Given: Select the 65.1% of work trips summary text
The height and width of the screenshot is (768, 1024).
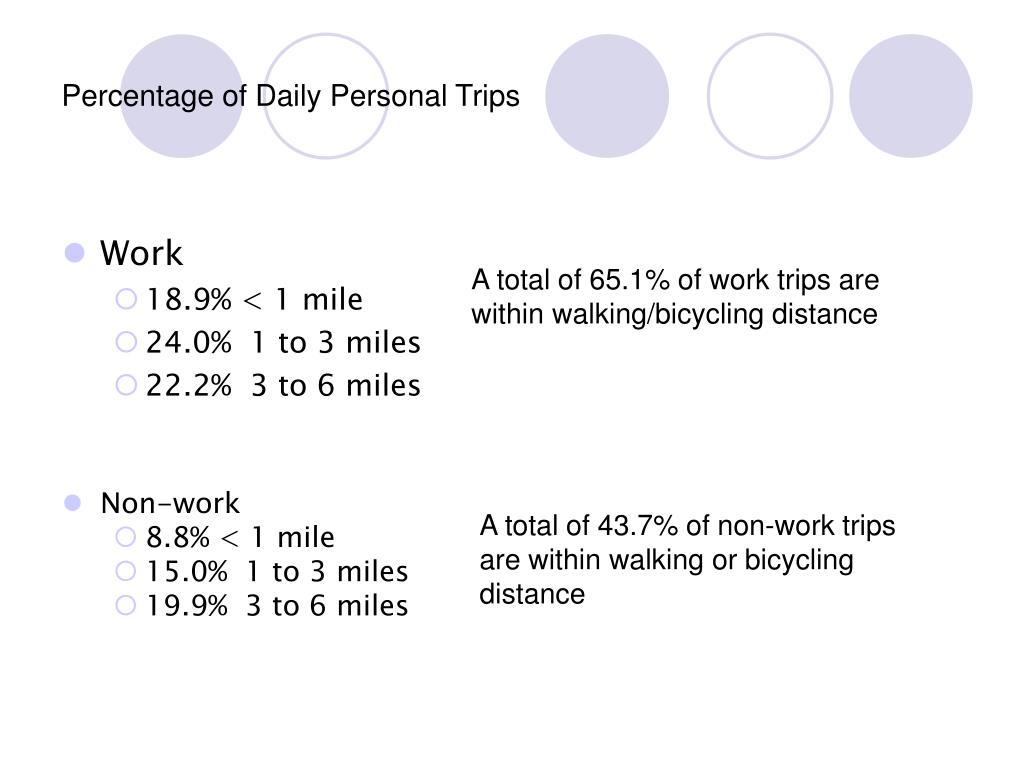Looking at the screenshot, I should click(x=675, y=297).
